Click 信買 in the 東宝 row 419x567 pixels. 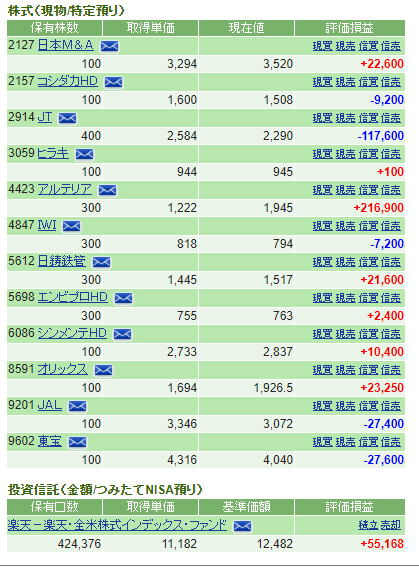(x=368, y=442)
